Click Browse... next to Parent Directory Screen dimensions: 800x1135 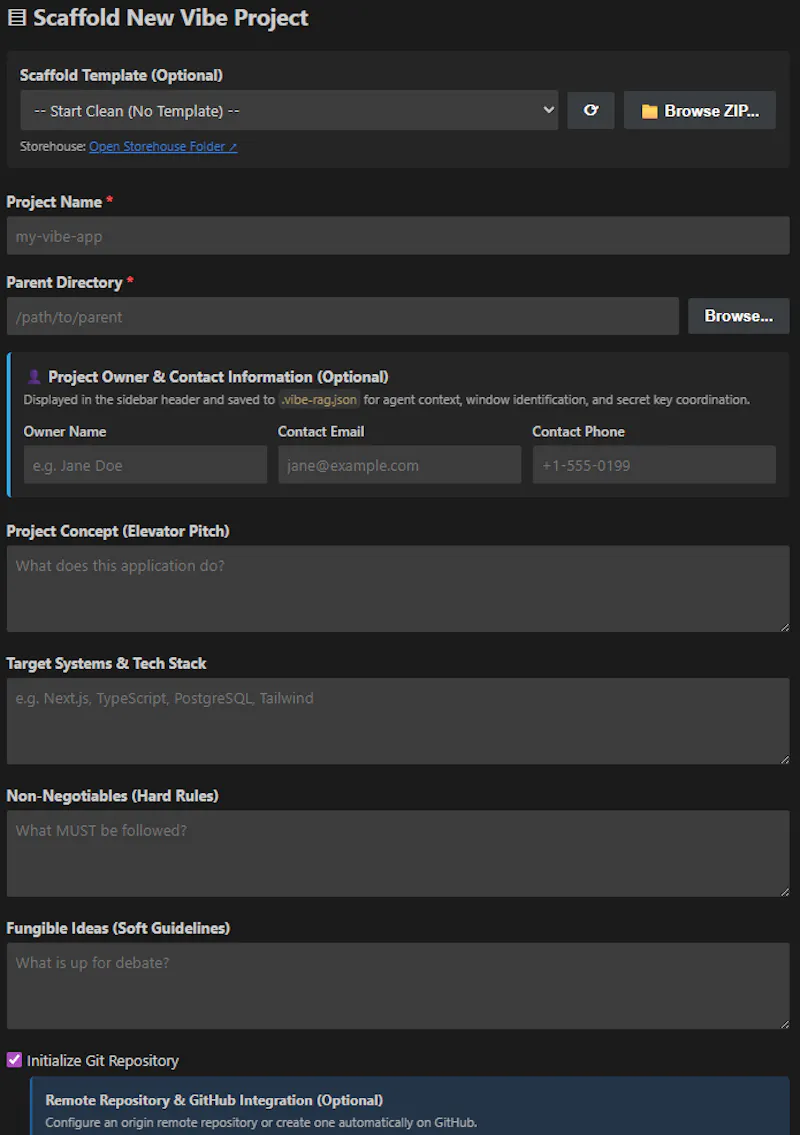(738, 316)
